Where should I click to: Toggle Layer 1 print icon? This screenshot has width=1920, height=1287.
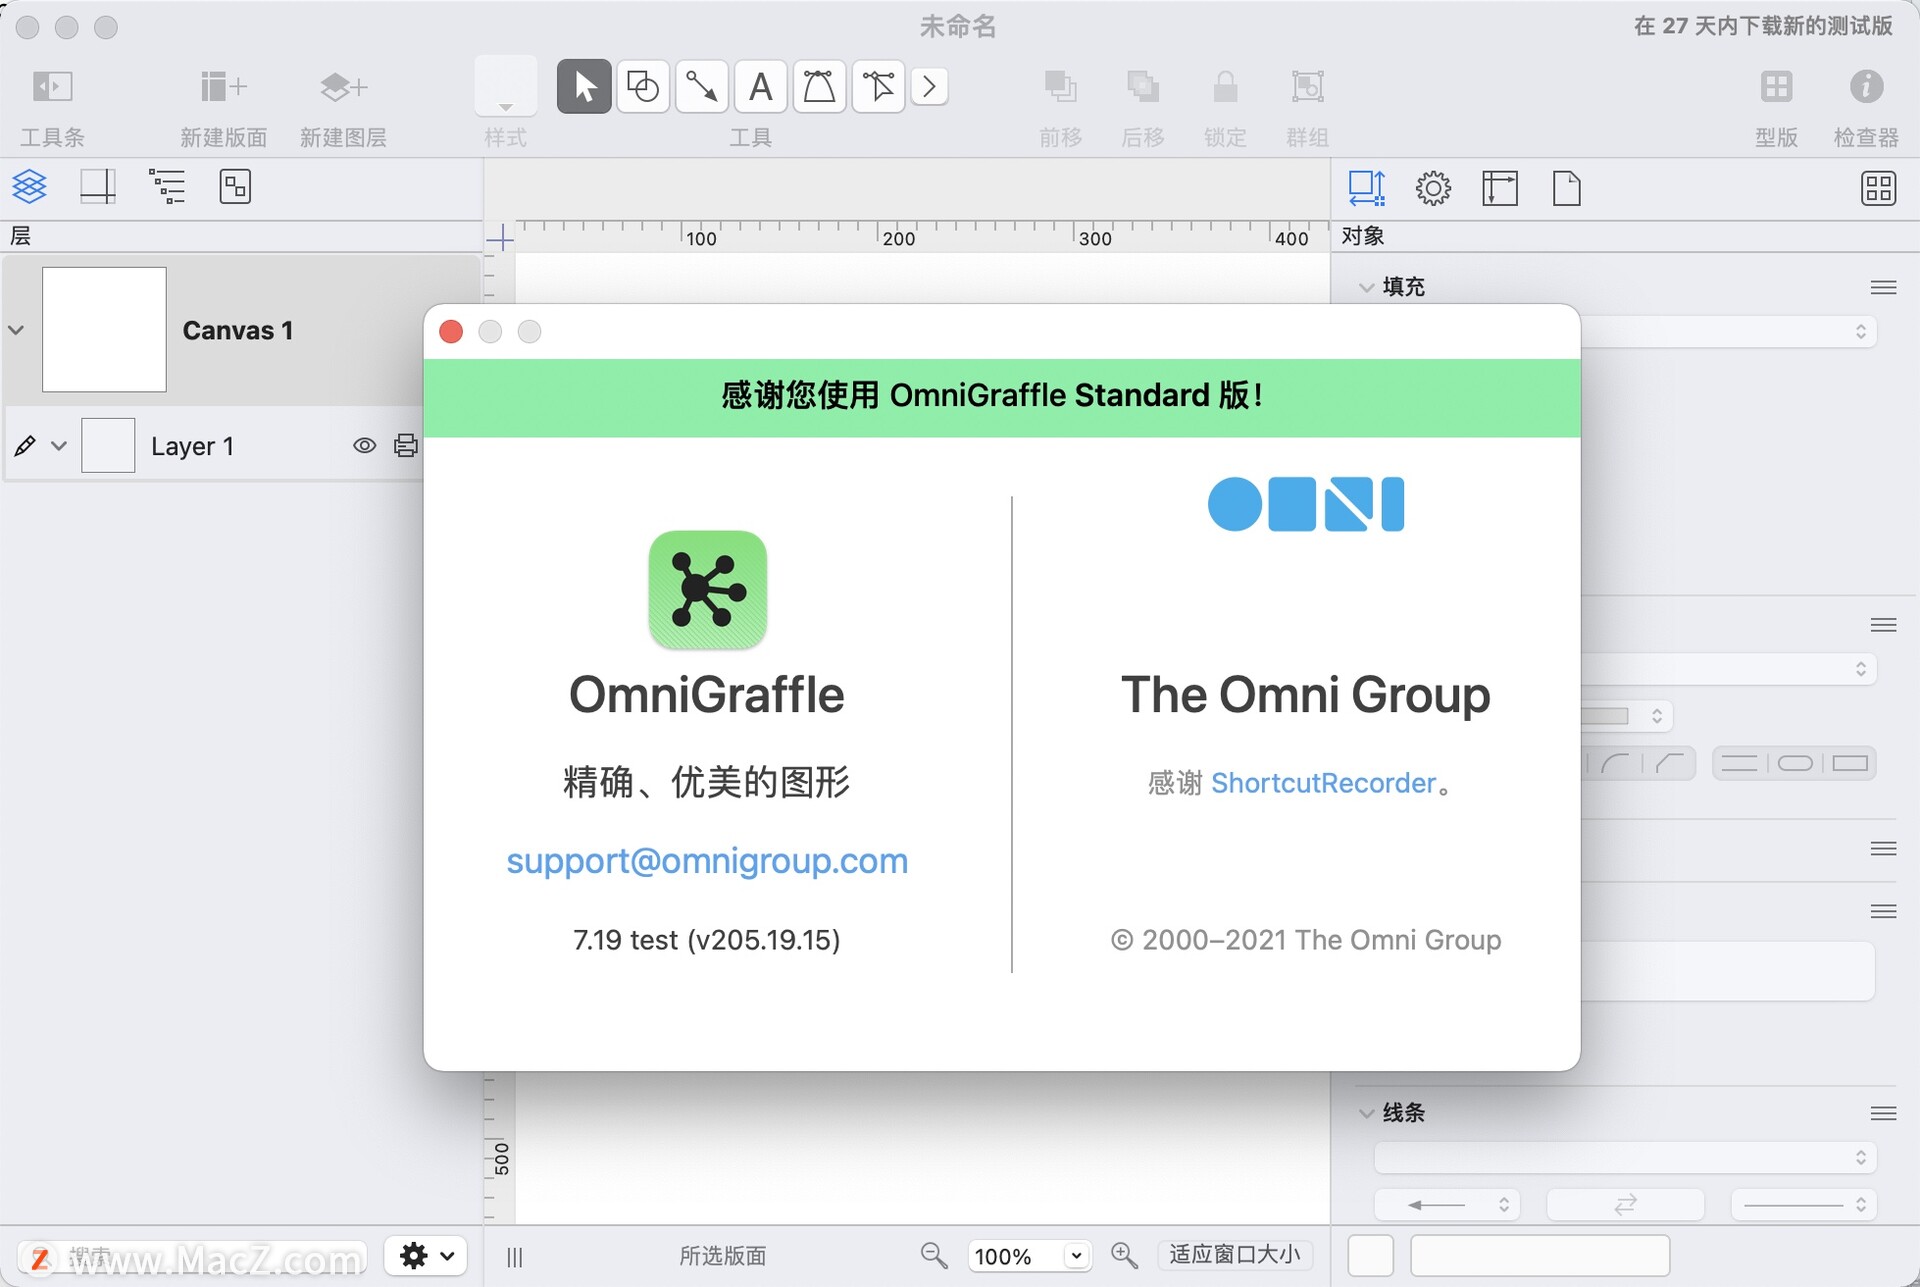(x=405, y=446)
